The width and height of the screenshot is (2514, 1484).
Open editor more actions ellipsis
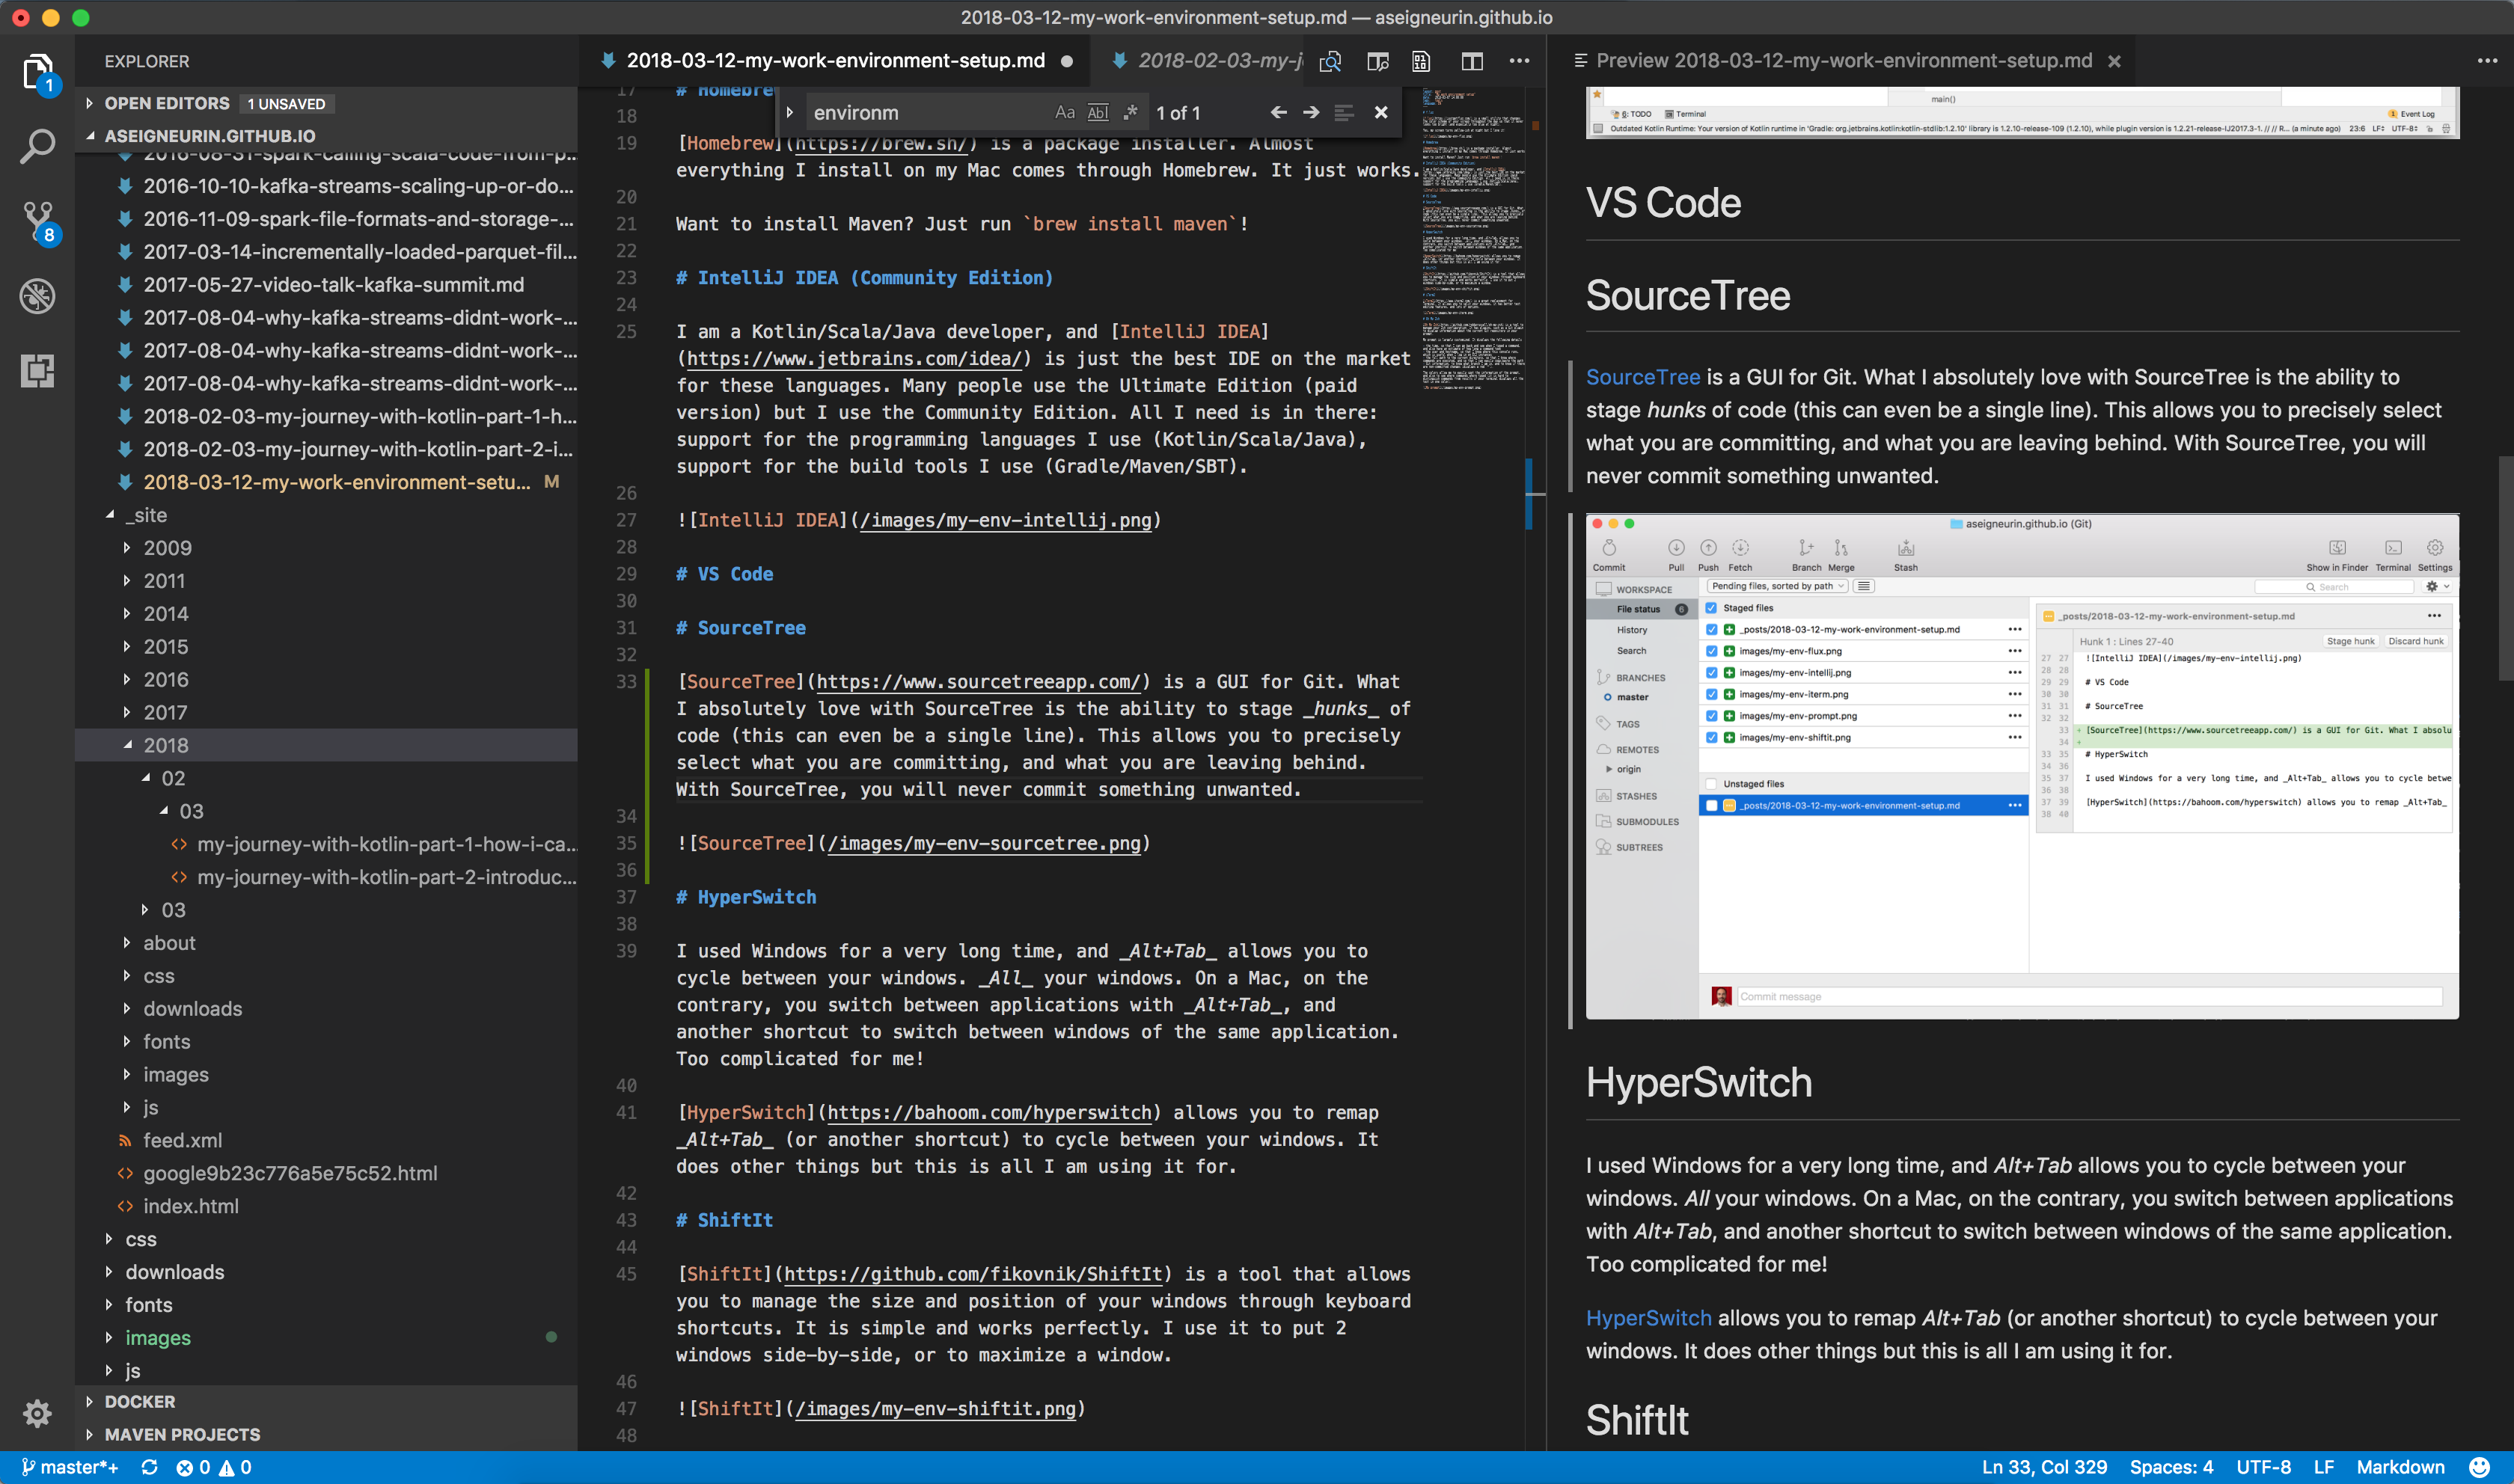(1519, 61)
